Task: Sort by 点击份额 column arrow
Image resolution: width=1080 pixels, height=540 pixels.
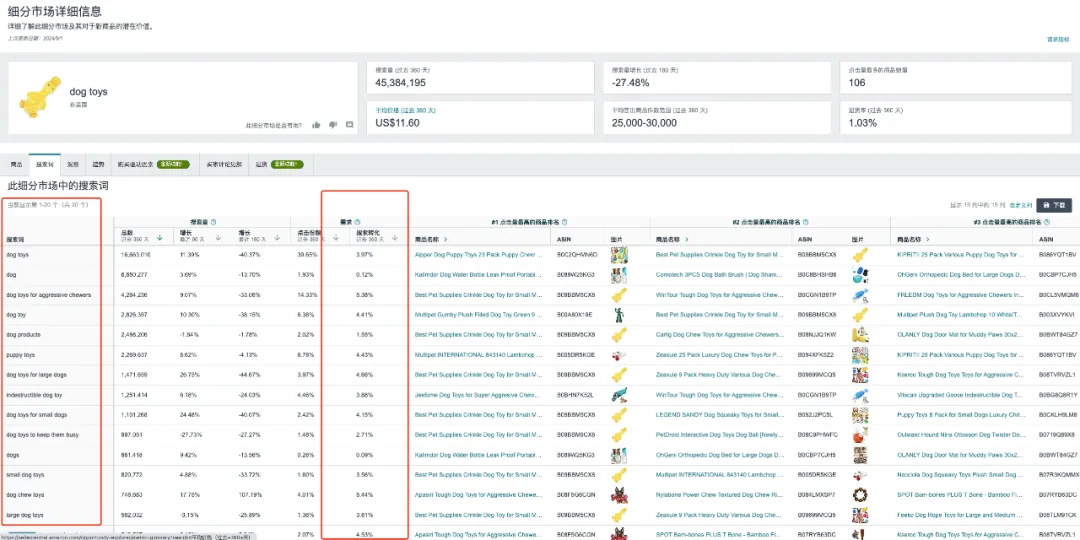Action: tap(335, 238)
